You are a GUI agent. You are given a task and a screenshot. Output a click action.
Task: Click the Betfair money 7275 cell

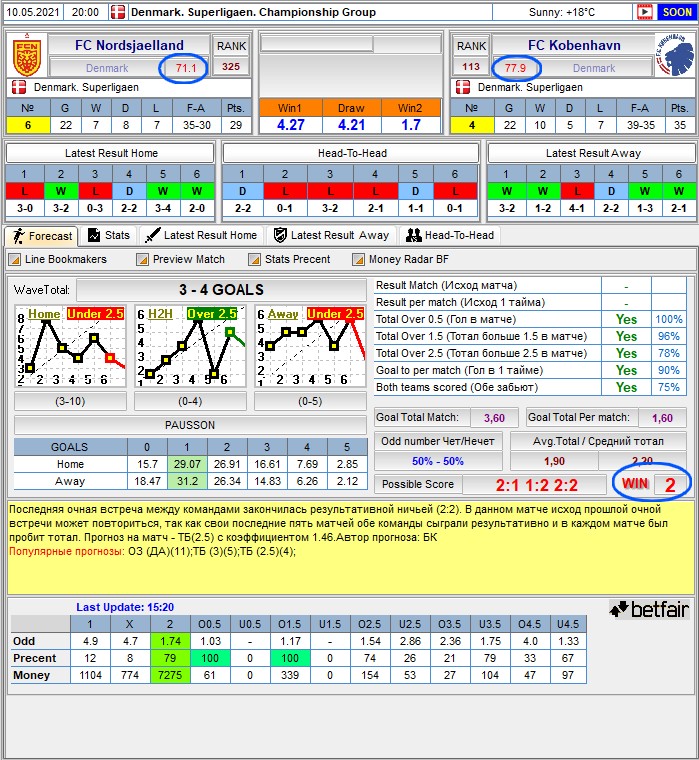click(x=170, y=675)
